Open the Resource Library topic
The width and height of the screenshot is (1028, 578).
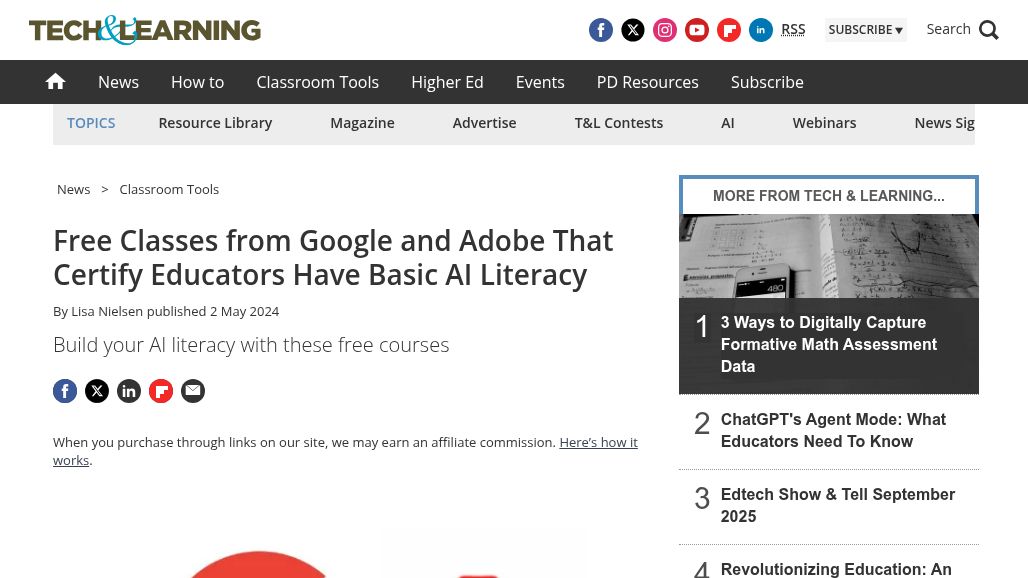coord(215,123)
